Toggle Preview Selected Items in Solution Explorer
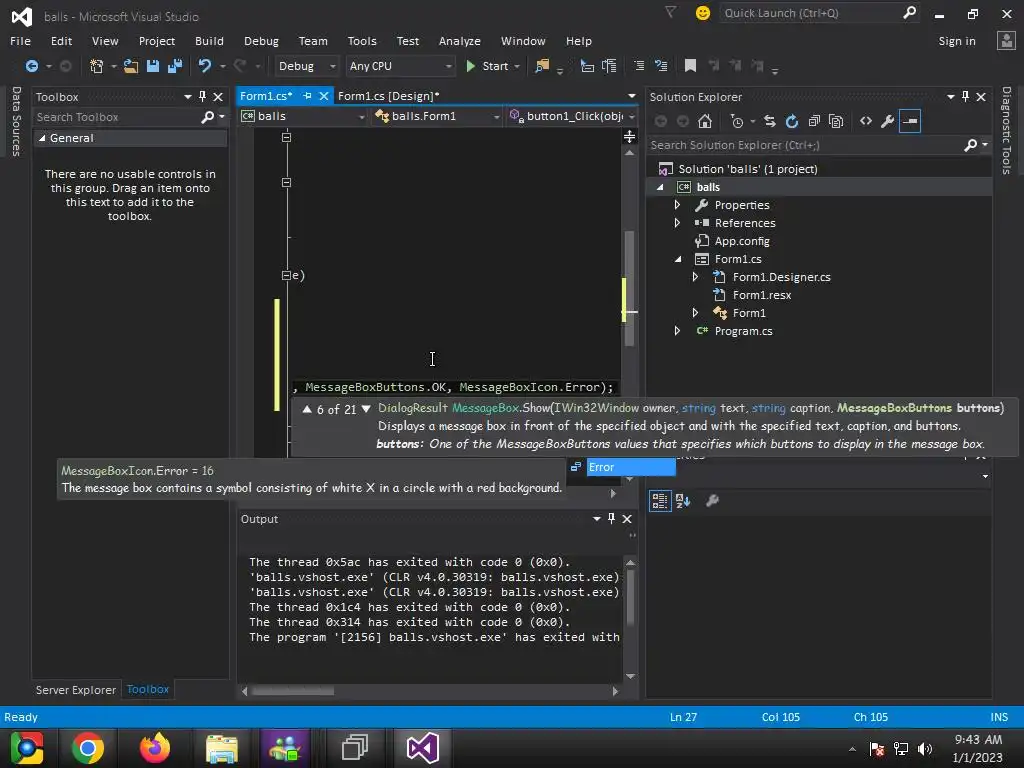This screenshot has height=768, width=1024. point(910,121)
